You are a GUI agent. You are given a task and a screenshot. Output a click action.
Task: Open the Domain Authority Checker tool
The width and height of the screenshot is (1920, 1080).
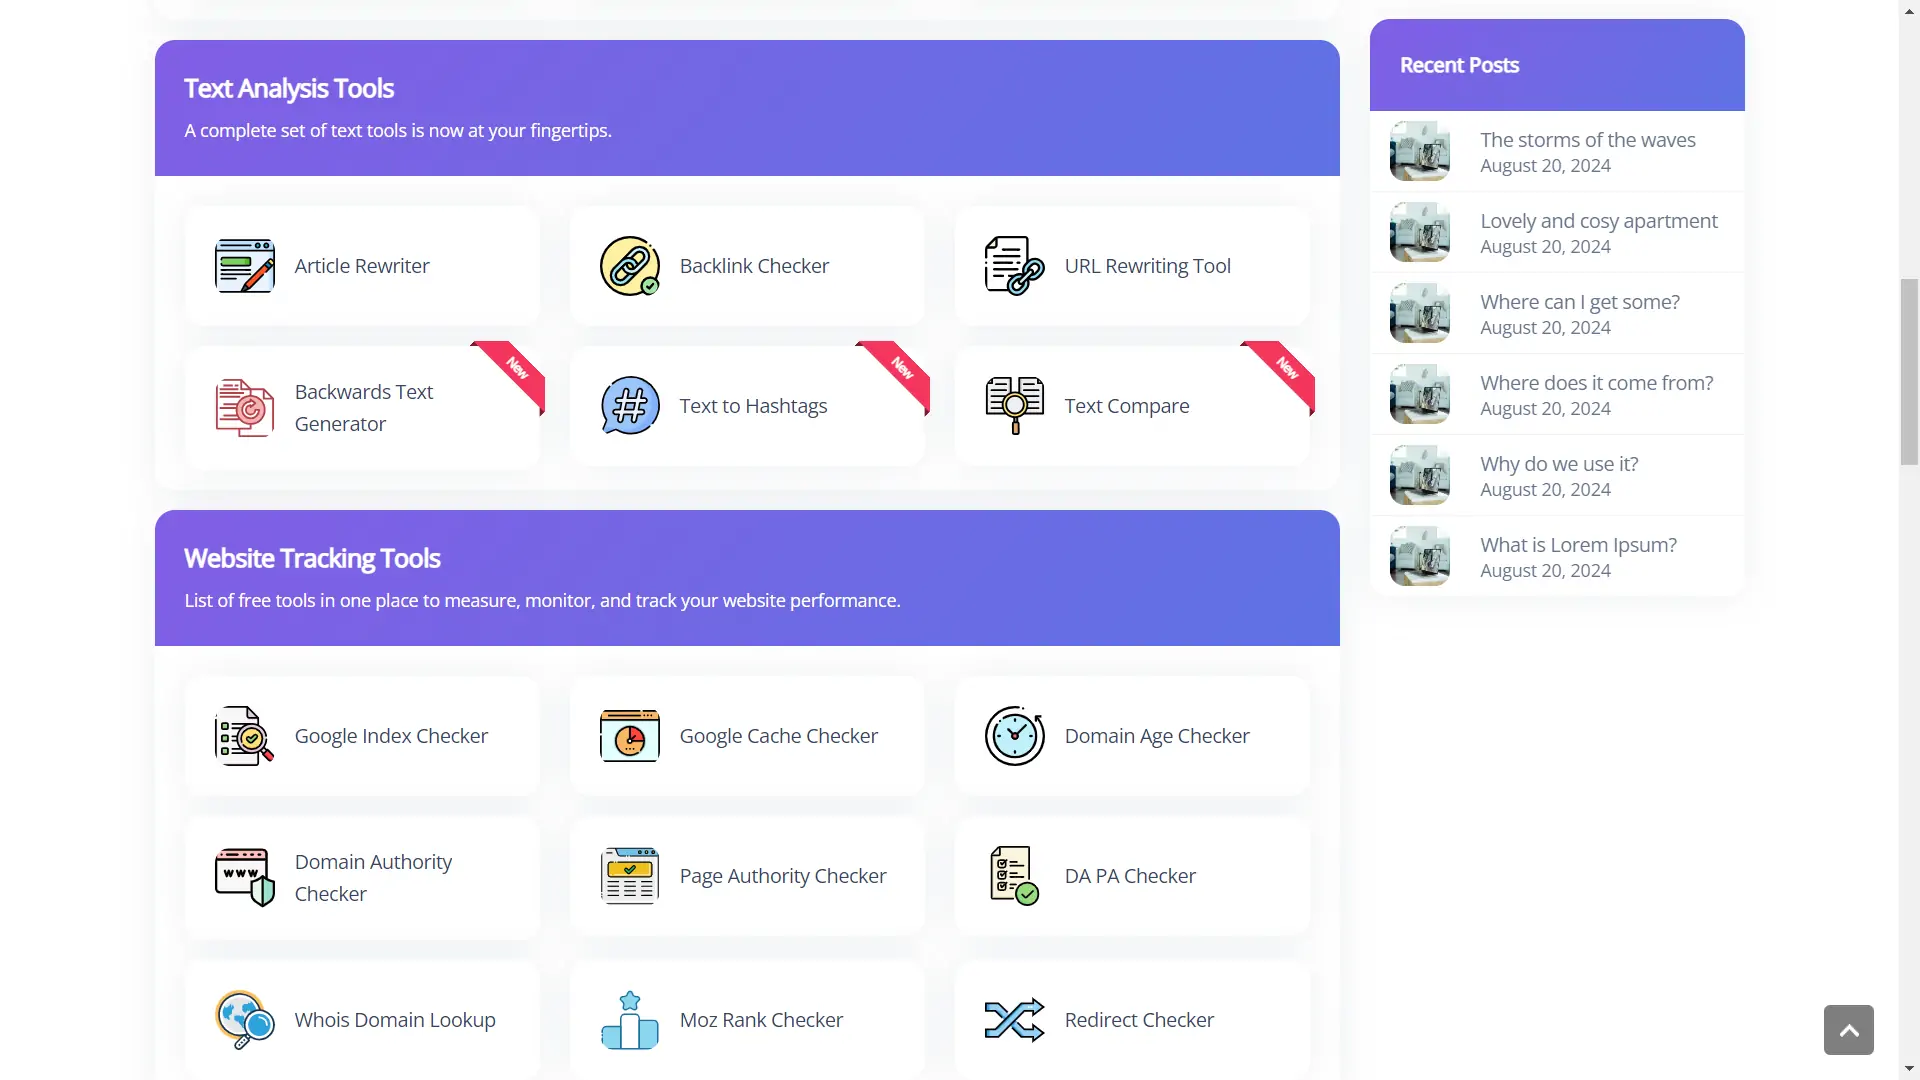click(373, 878)
